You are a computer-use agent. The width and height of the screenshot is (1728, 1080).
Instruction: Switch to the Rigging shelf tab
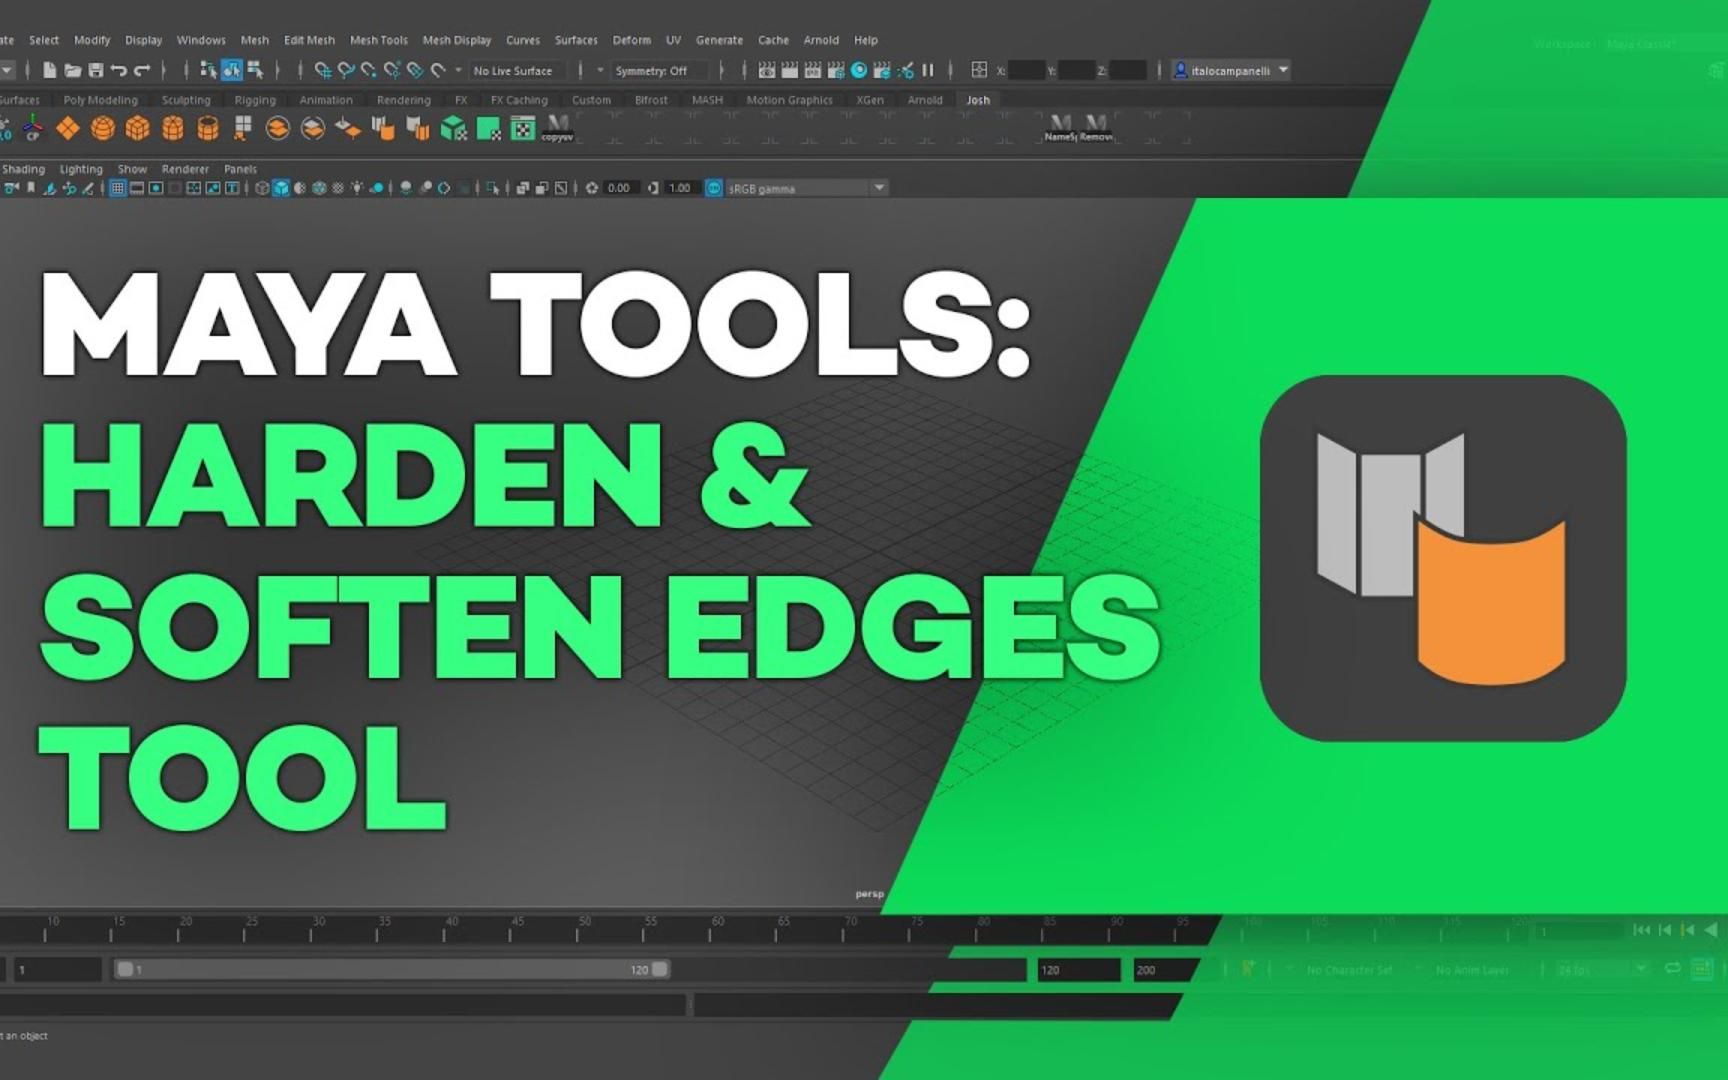(x=255, y=100)
